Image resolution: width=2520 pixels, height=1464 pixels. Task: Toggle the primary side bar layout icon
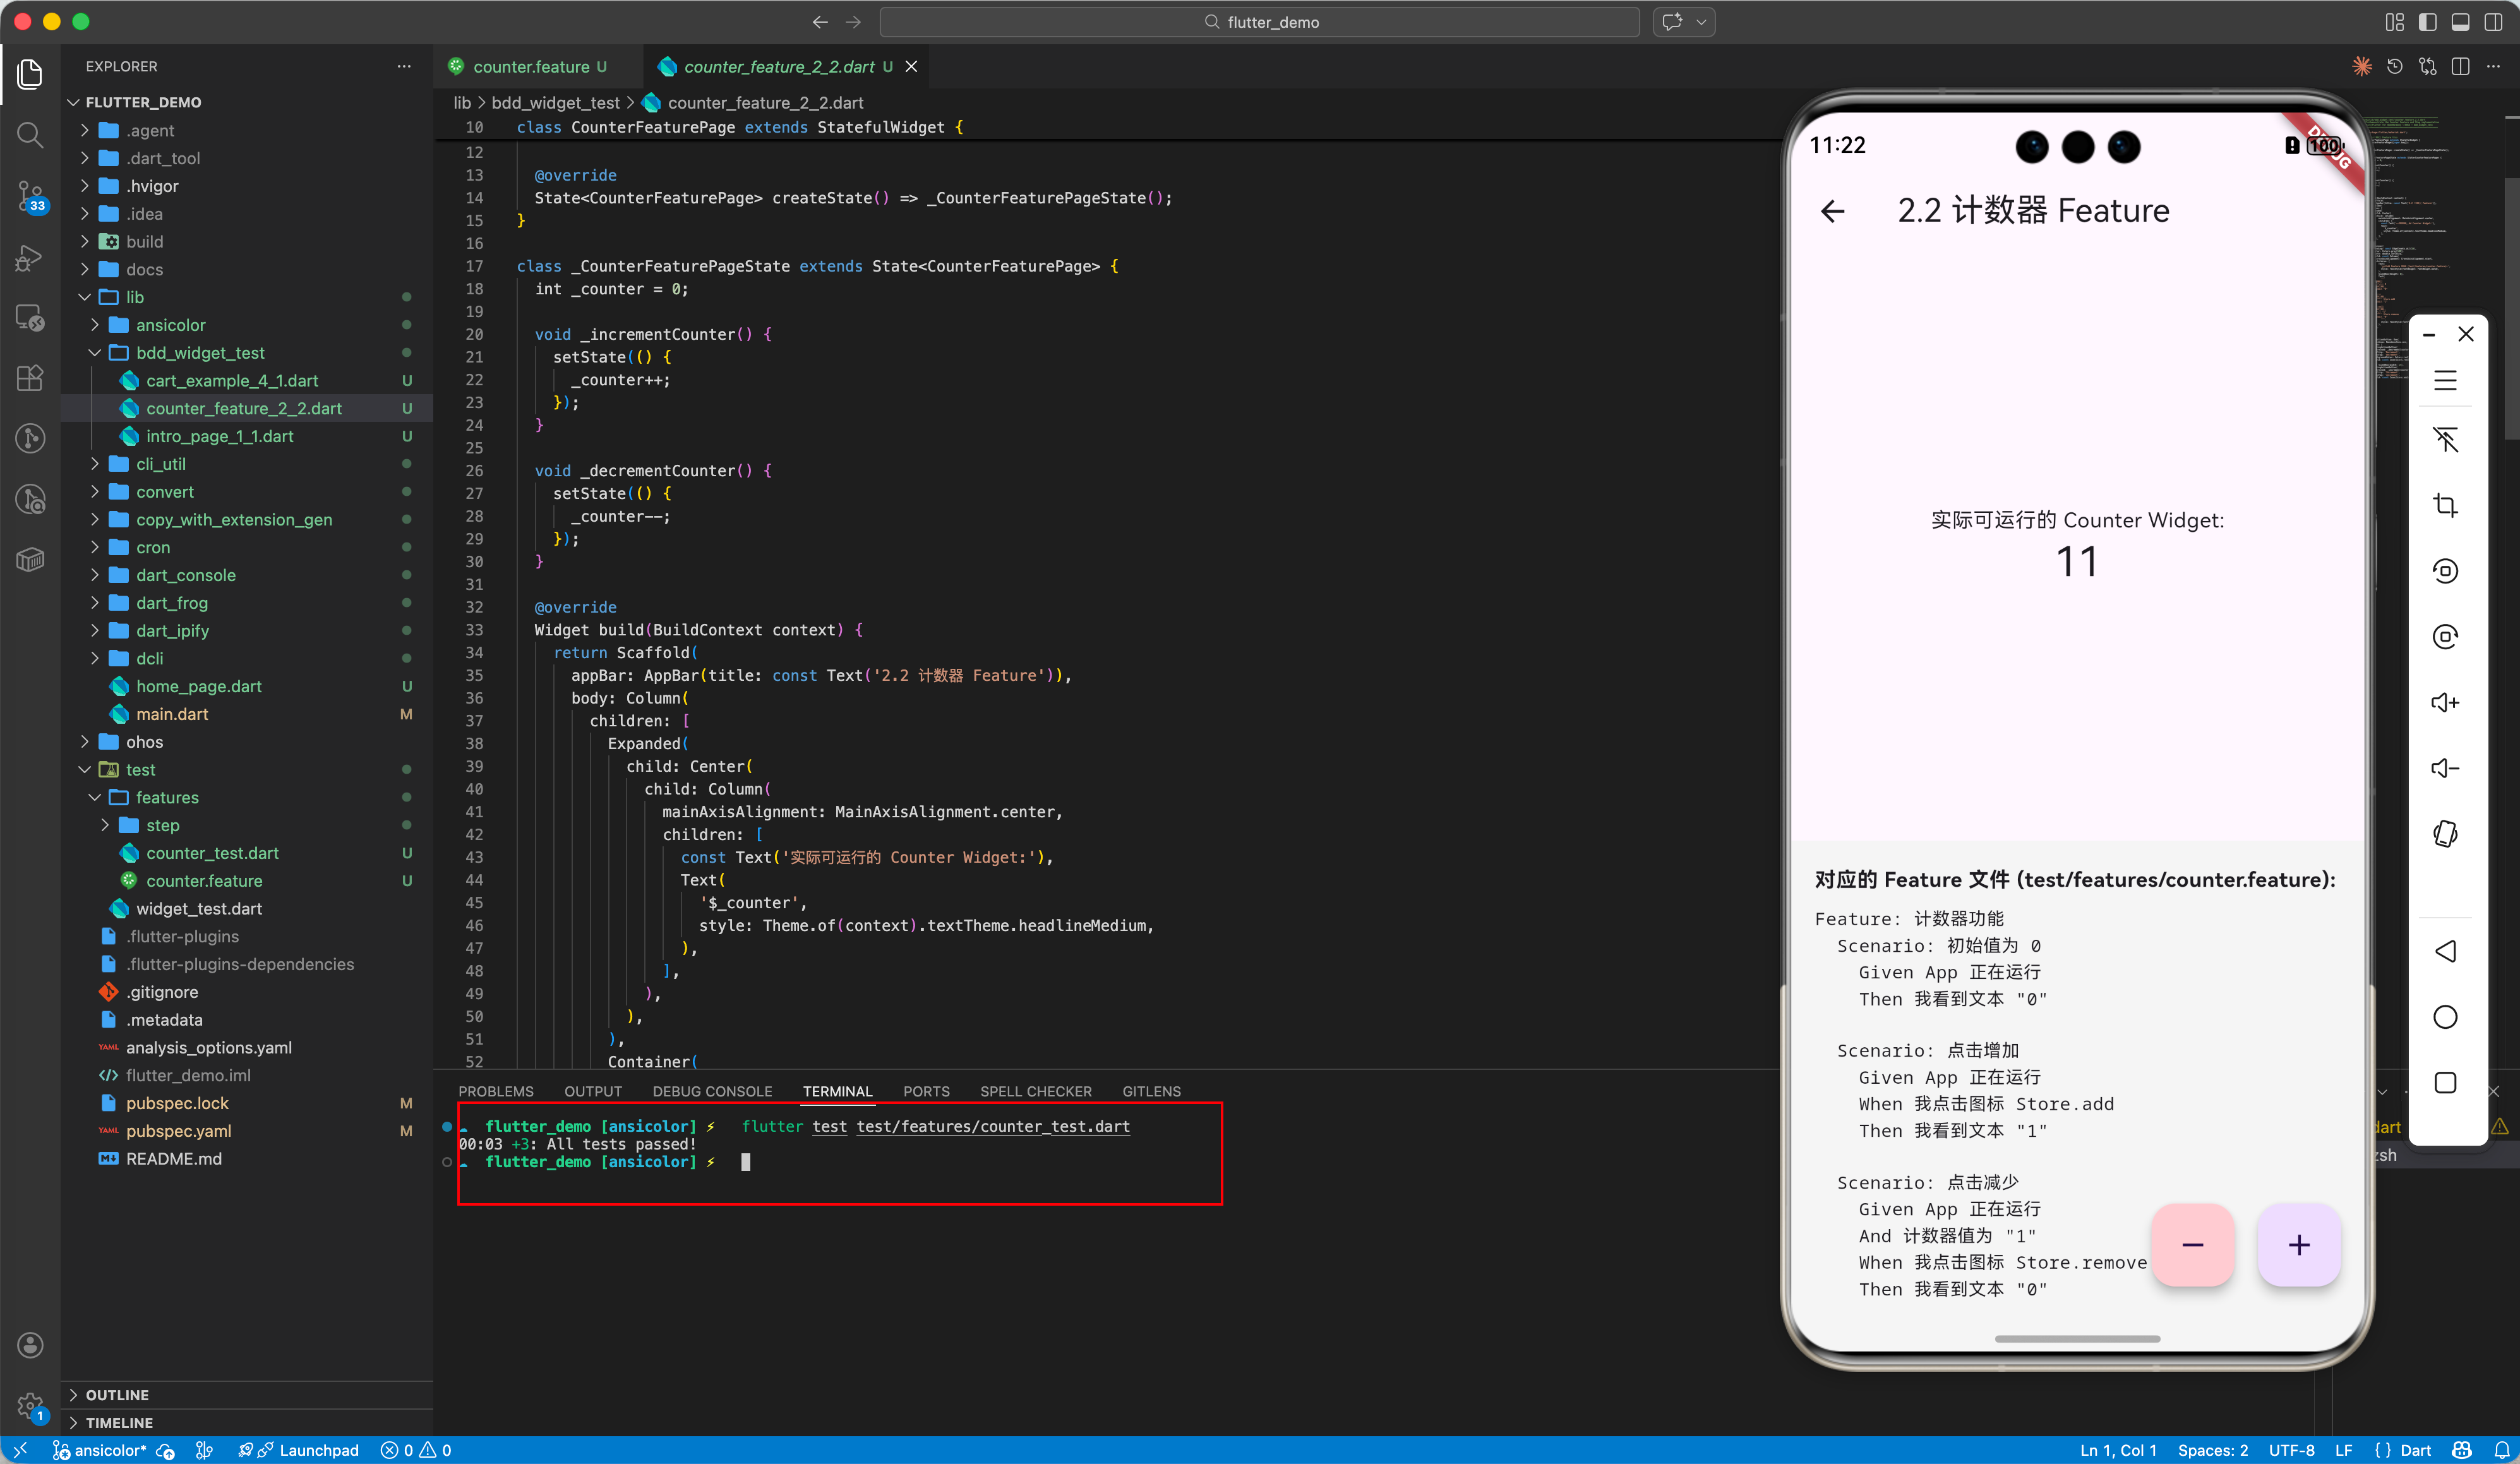2427,22
